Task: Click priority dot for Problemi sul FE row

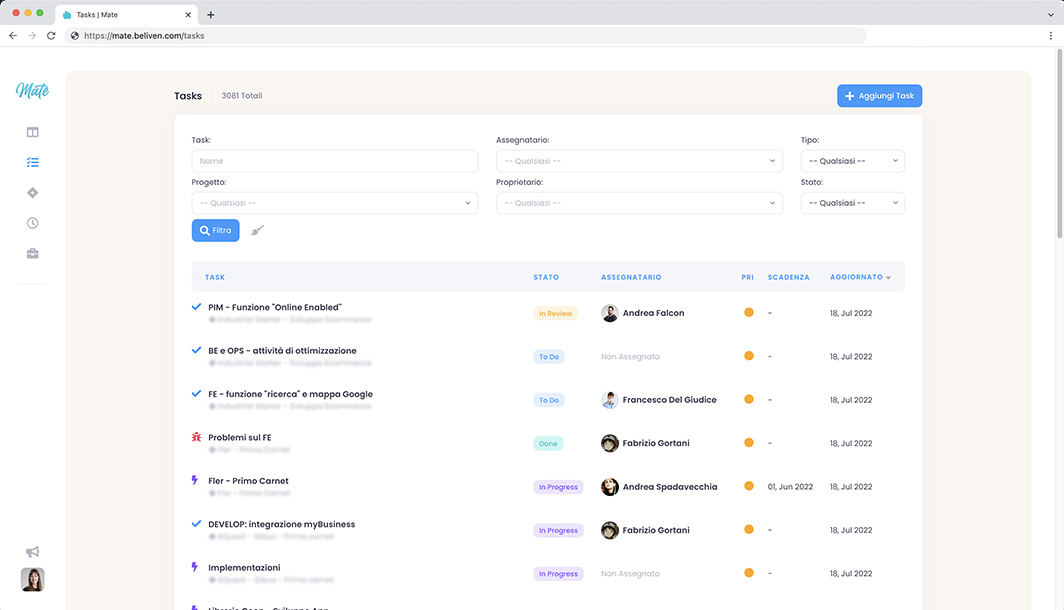Action: pos(748,442)
